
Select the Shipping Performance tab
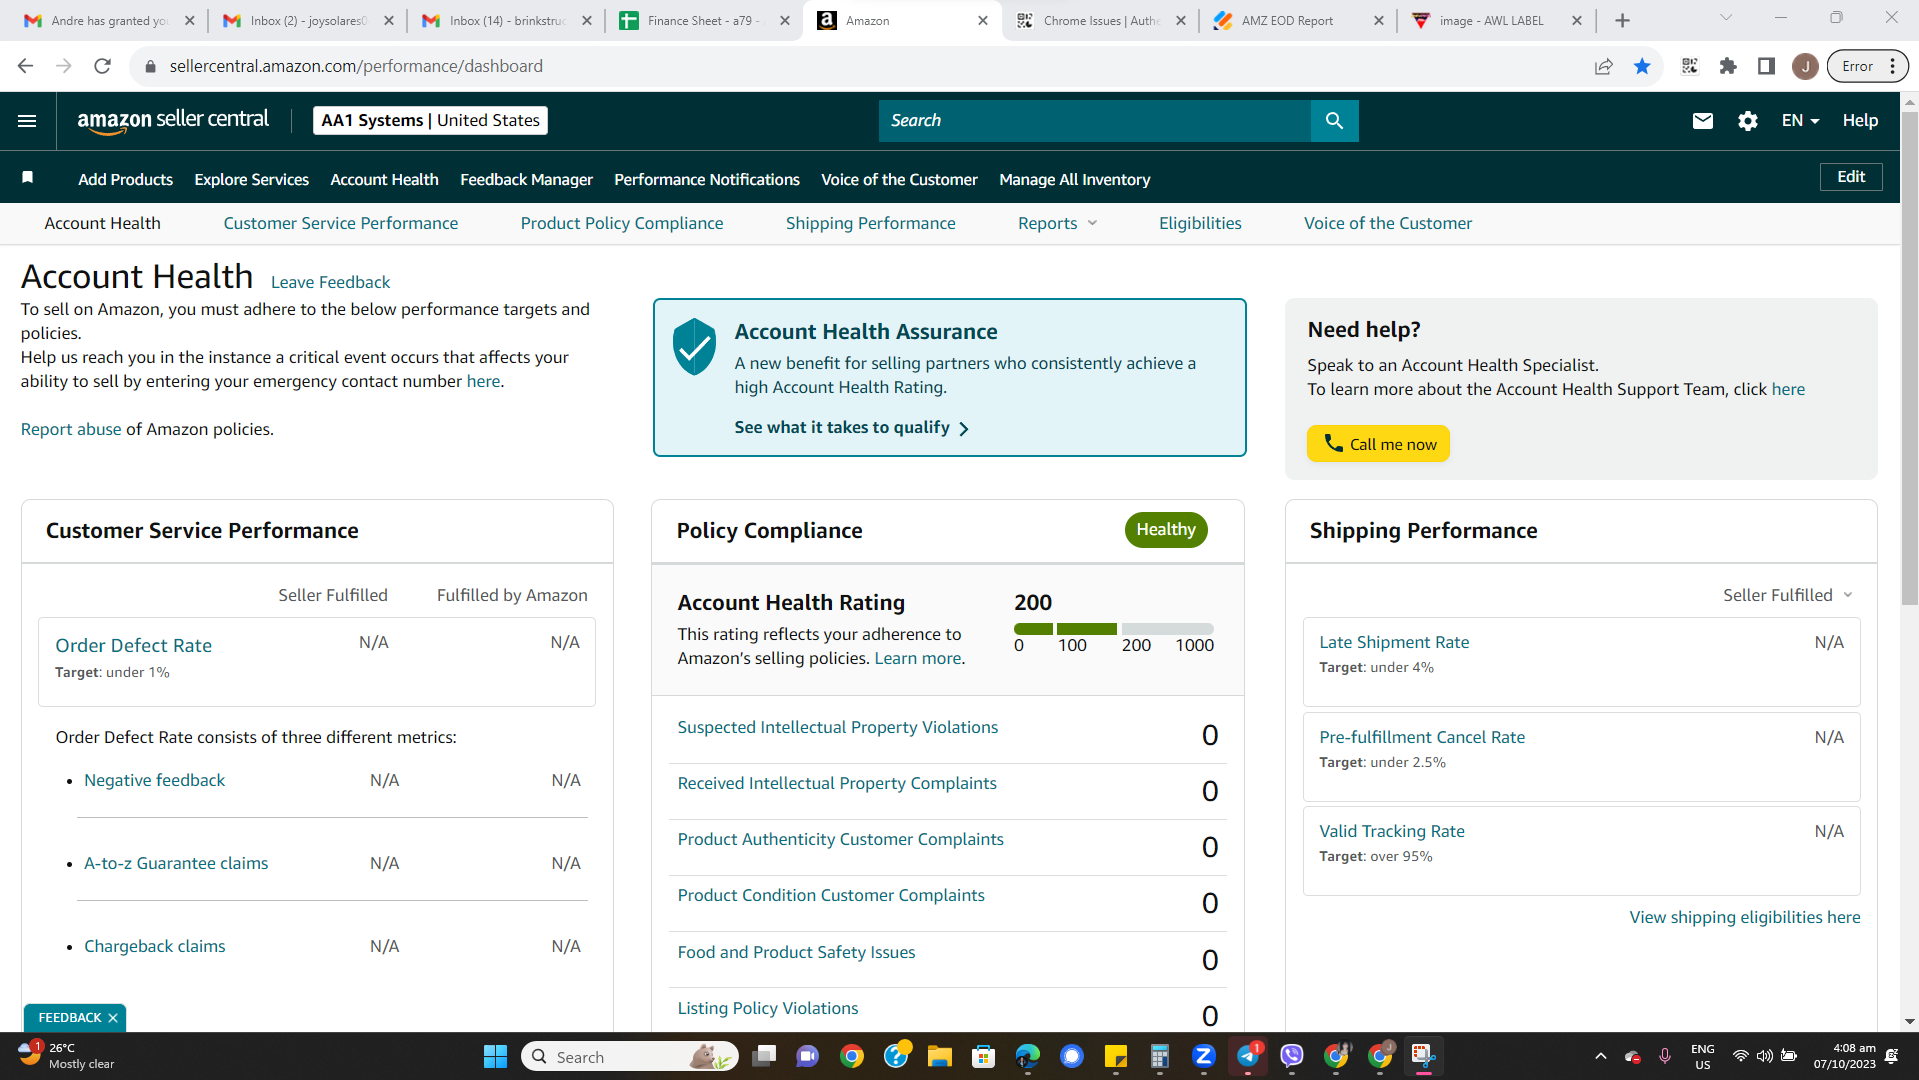tap(871, 223)
